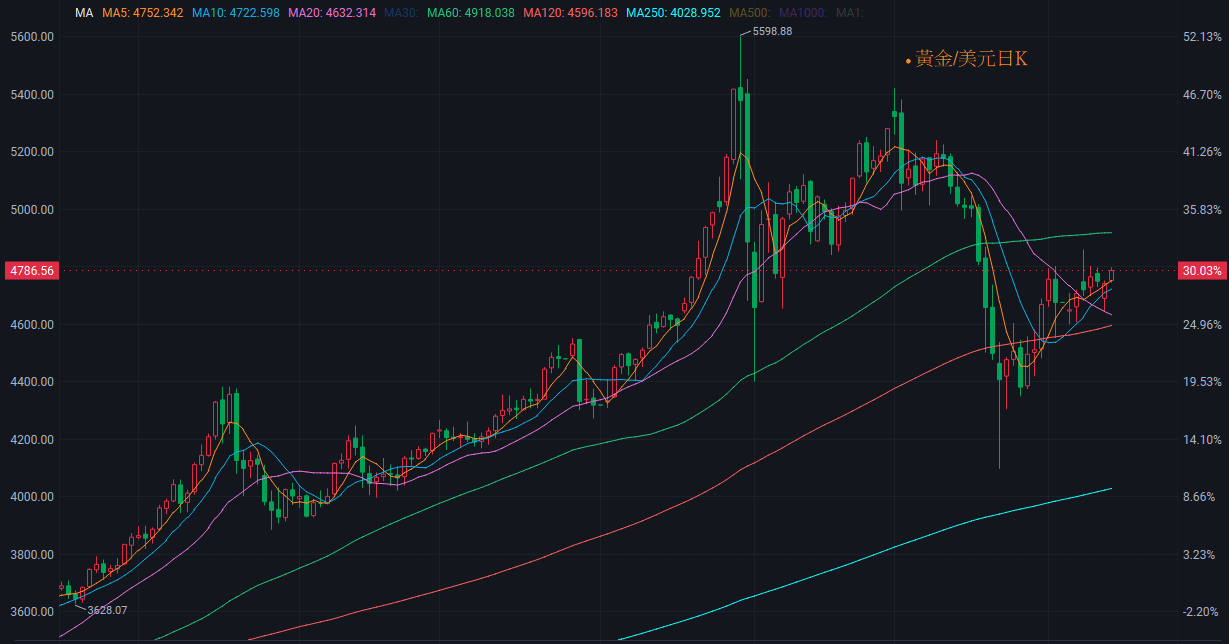
Task: Click the 3600.00 price axis label
Action: click(x=31, y=612)
